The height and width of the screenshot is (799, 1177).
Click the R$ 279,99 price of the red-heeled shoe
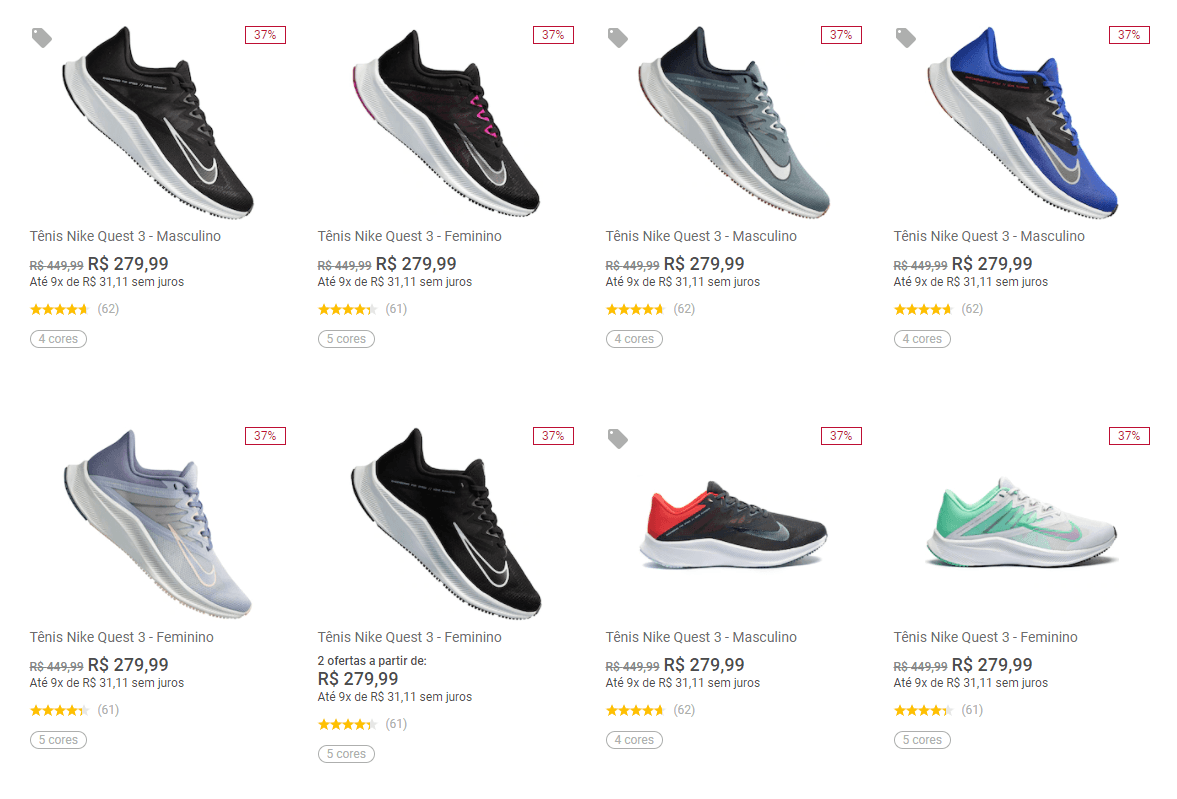pos(704,665)
